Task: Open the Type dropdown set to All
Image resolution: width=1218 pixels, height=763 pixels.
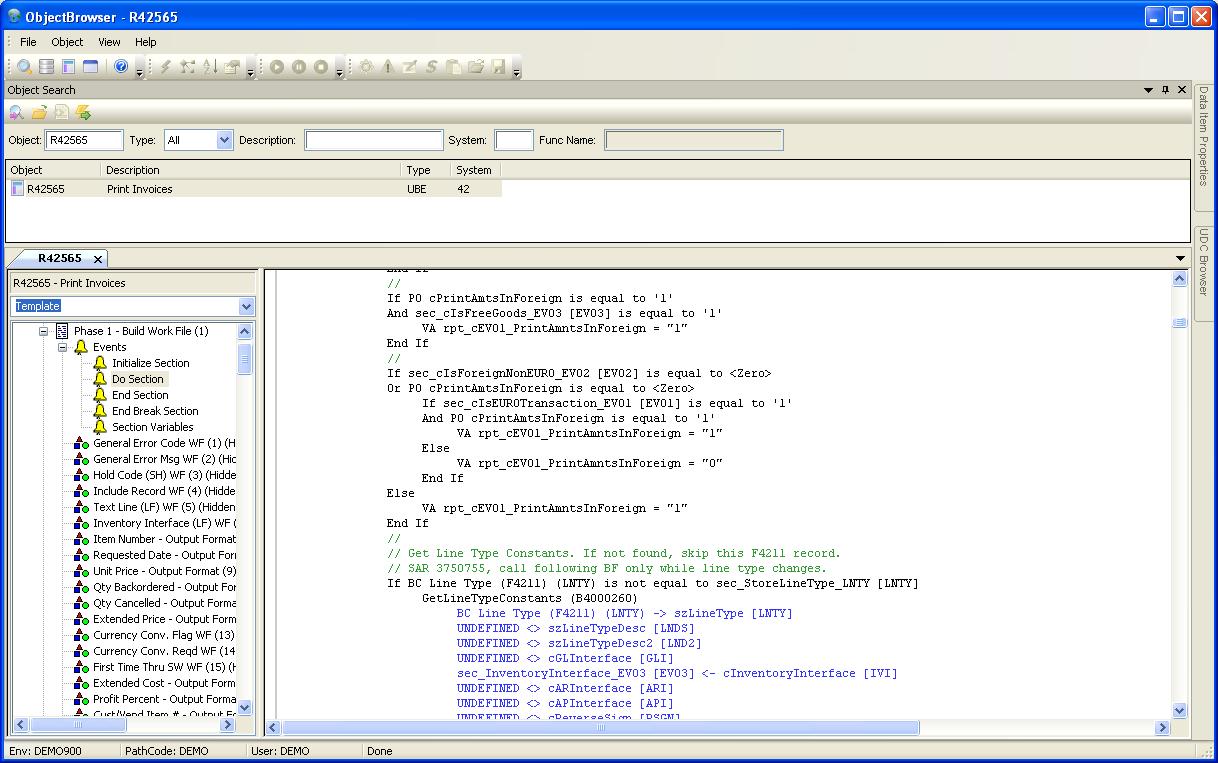Action: [224, 140]
